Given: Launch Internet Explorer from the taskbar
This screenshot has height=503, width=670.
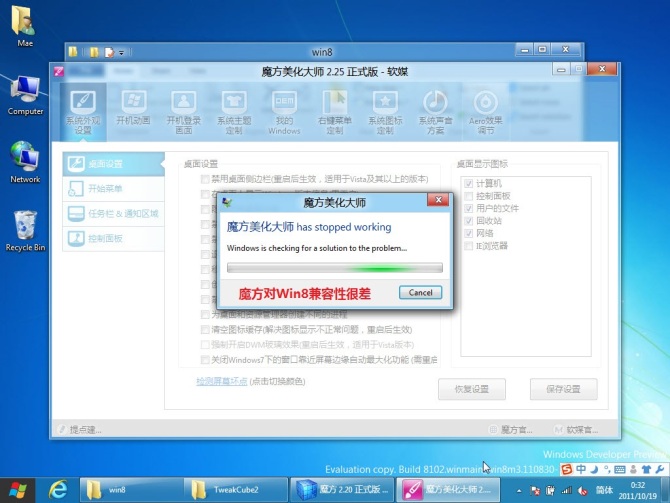Looking at the screenshot, I should [x=58, y=490].
